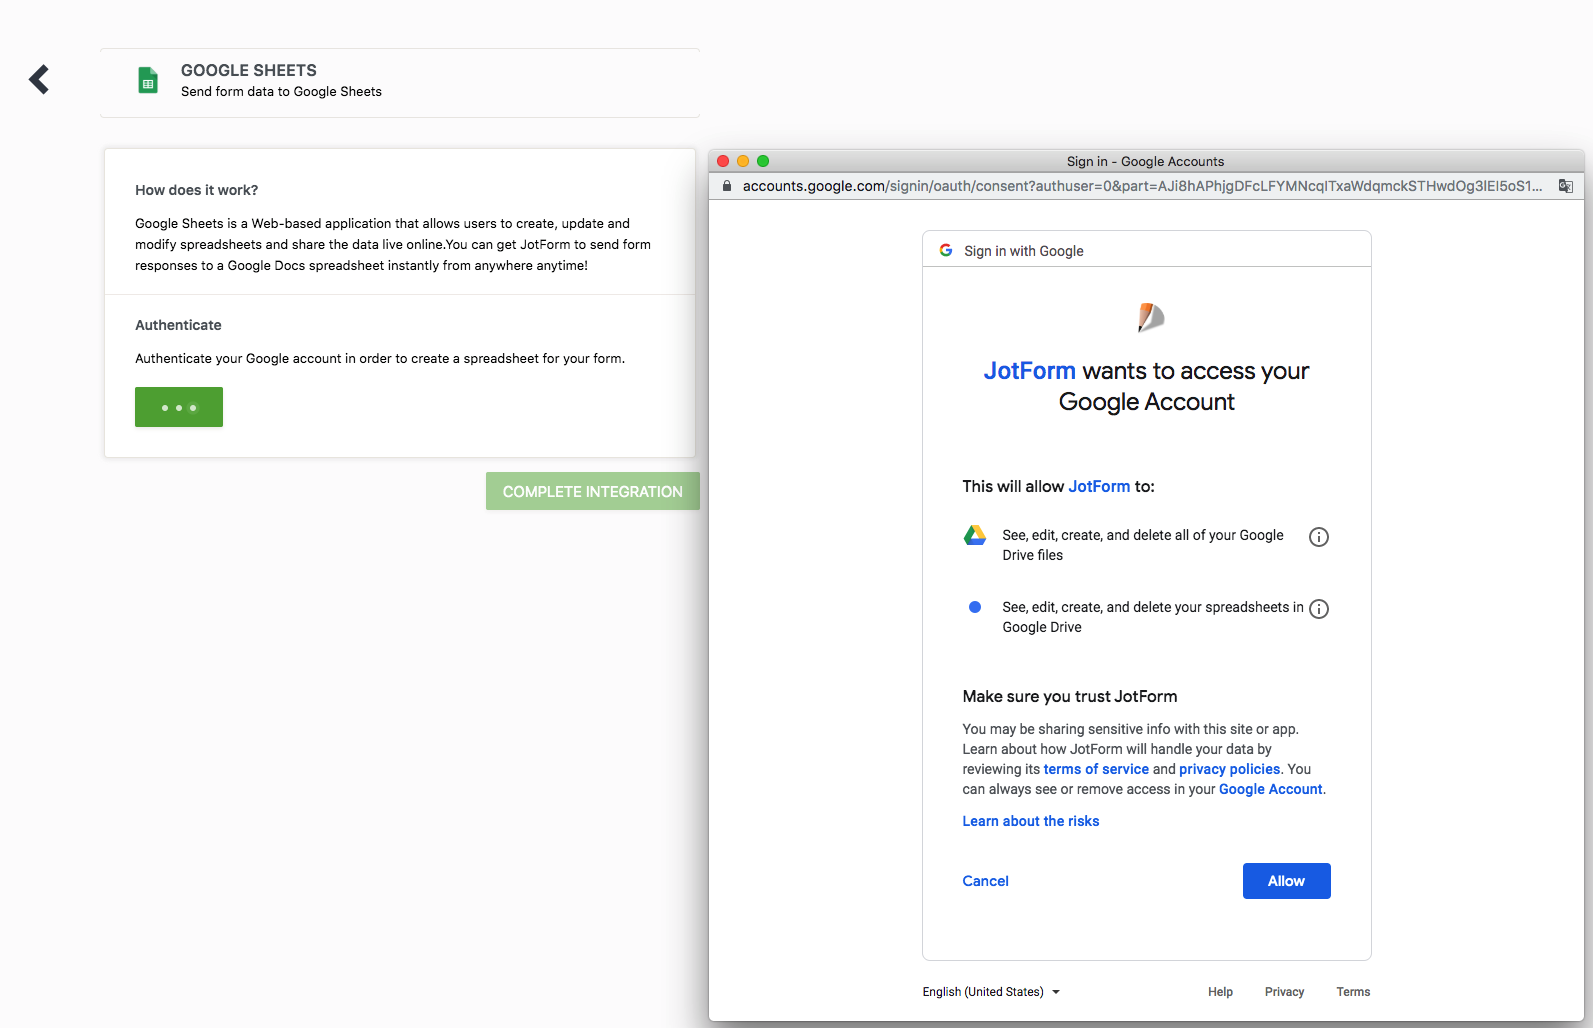Click the accounts.google.com address bar
This screenshot has width=1593, height=1028.
(x=1140, y=186)
